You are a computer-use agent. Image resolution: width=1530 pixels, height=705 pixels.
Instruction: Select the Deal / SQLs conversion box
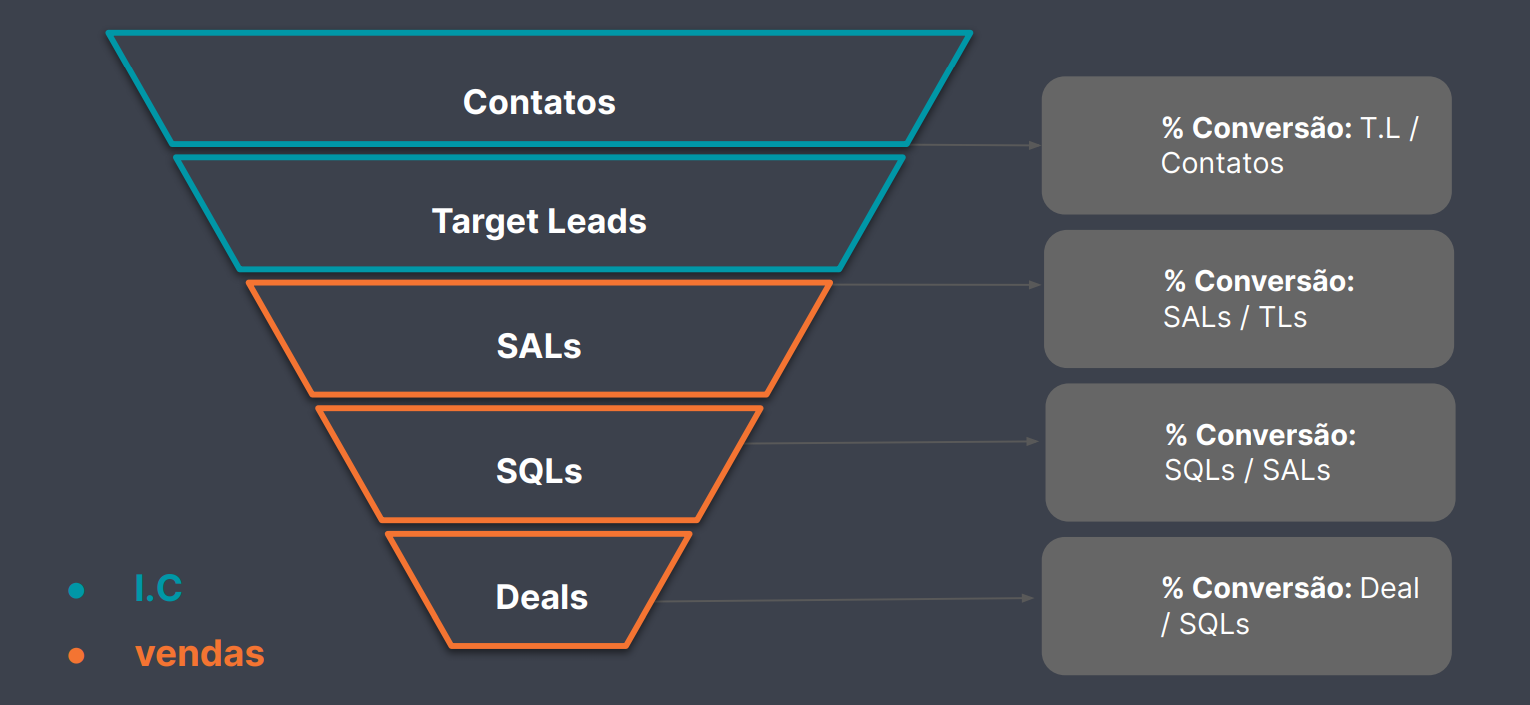(1246, 606)
